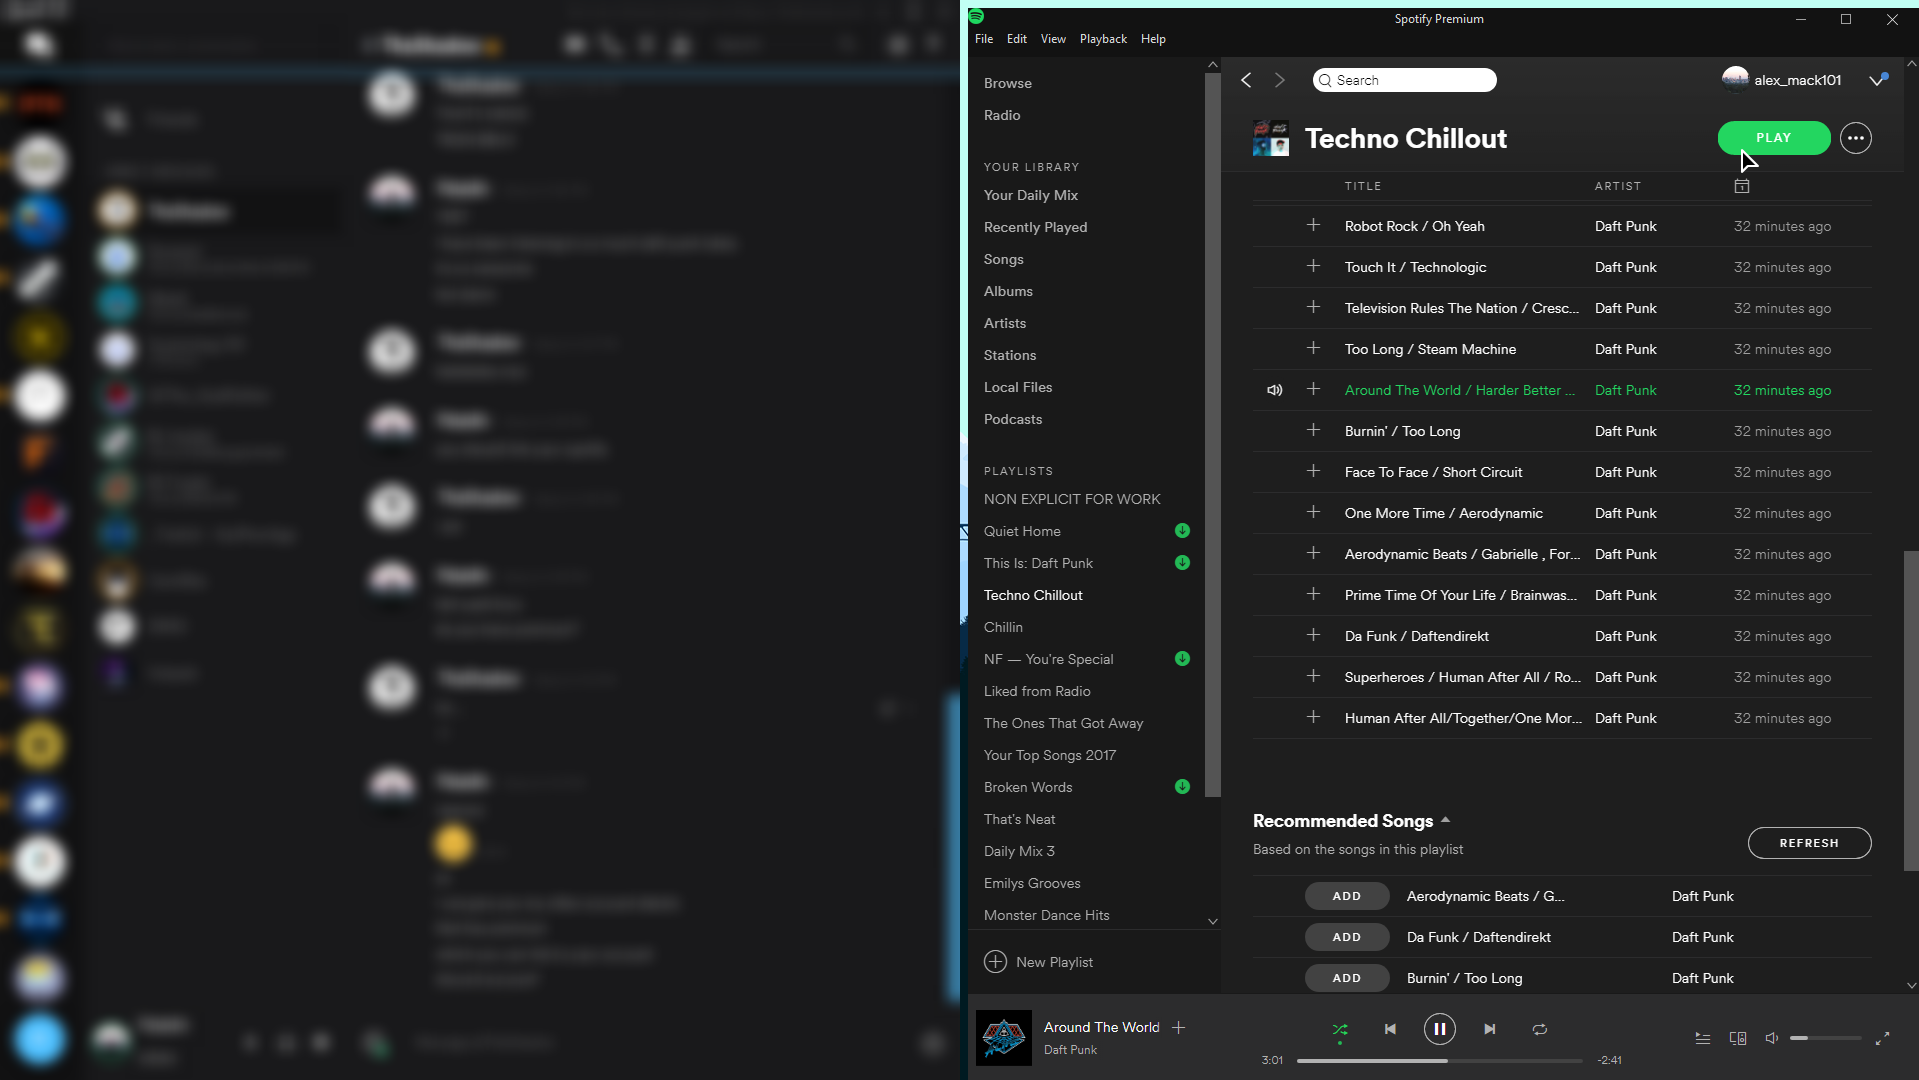Open the play queue
1919x1080 pixels.
(x=1702, y=1039)
